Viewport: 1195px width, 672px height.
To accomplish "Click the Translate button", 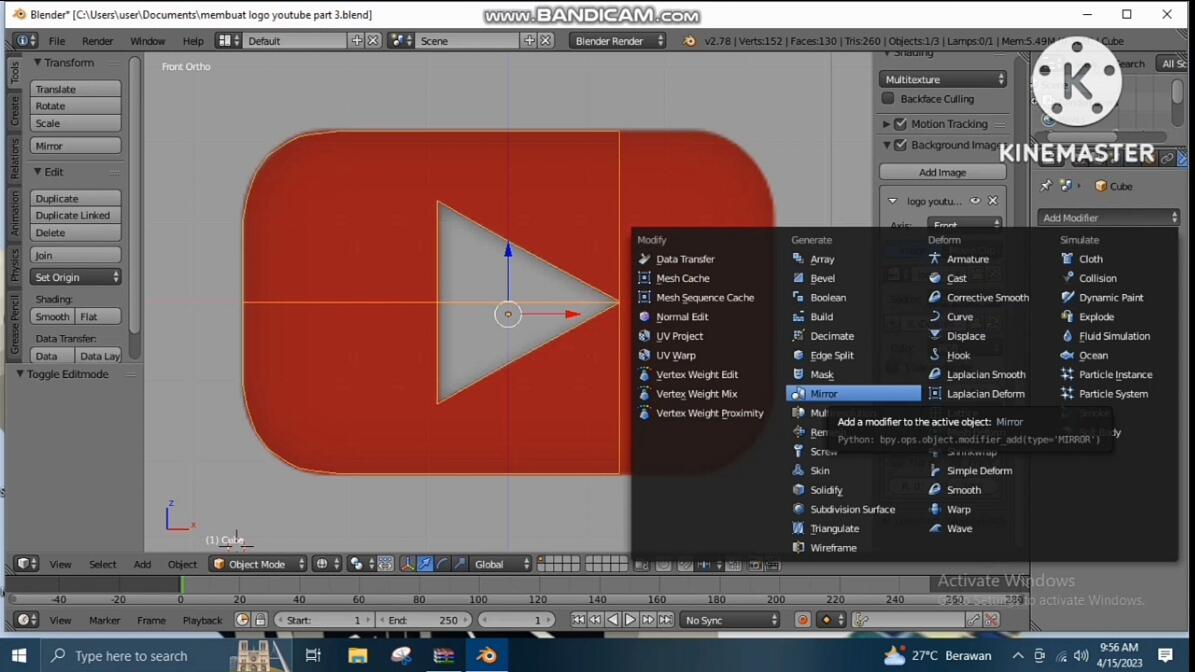I will tap(75, 89).
